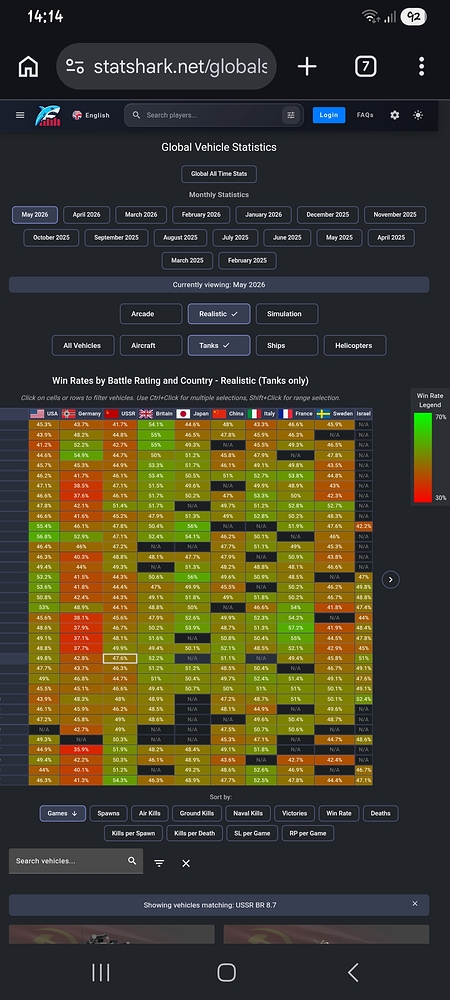Select the December 2025 month

click(328, 215)
